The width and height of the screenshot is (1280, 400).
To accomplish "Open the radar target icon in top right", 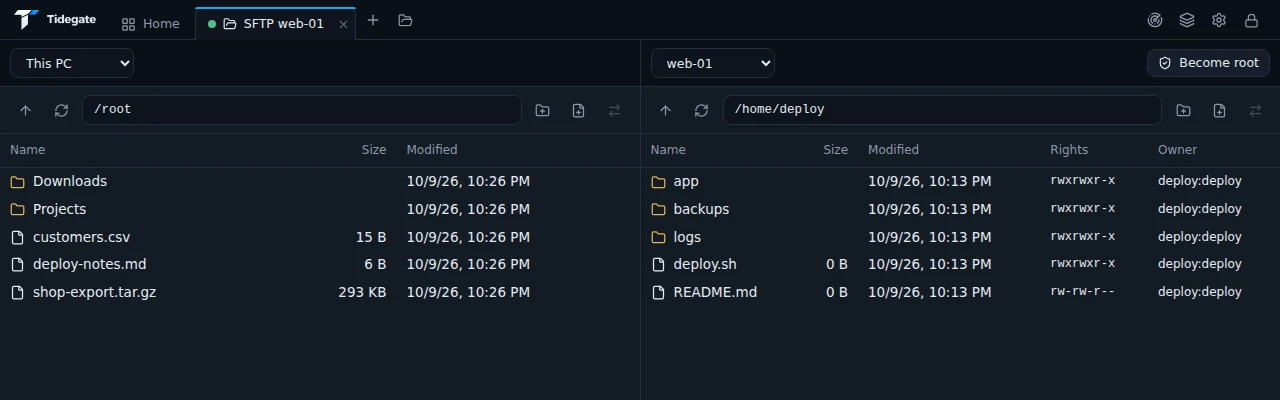I will tap(1155, 20).
